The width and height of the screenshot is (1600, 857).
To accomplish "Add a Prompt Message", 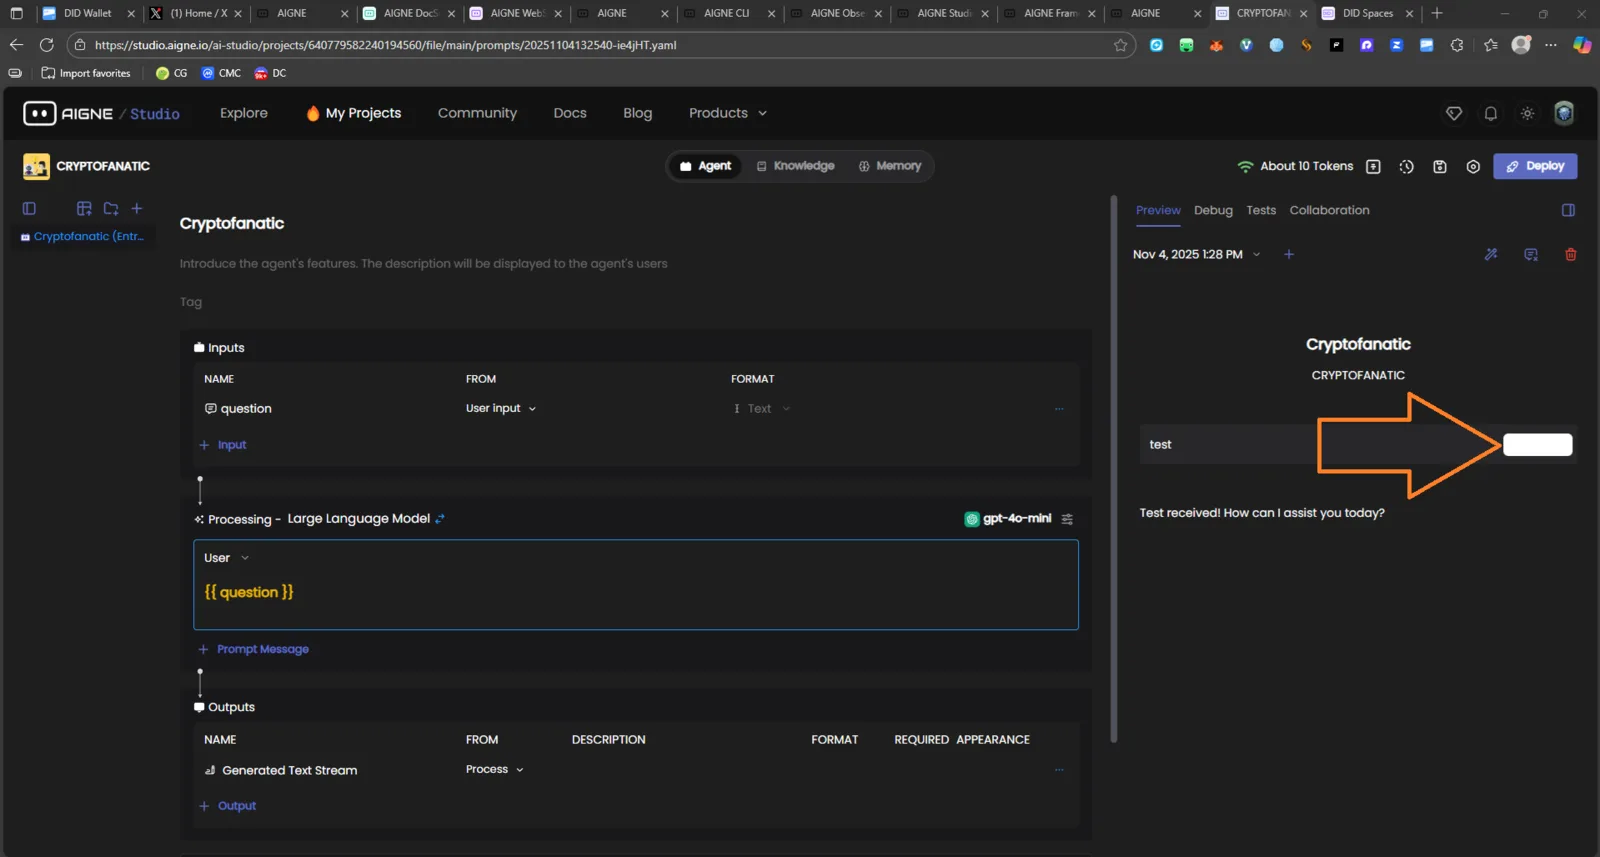I will pos(253,650).
